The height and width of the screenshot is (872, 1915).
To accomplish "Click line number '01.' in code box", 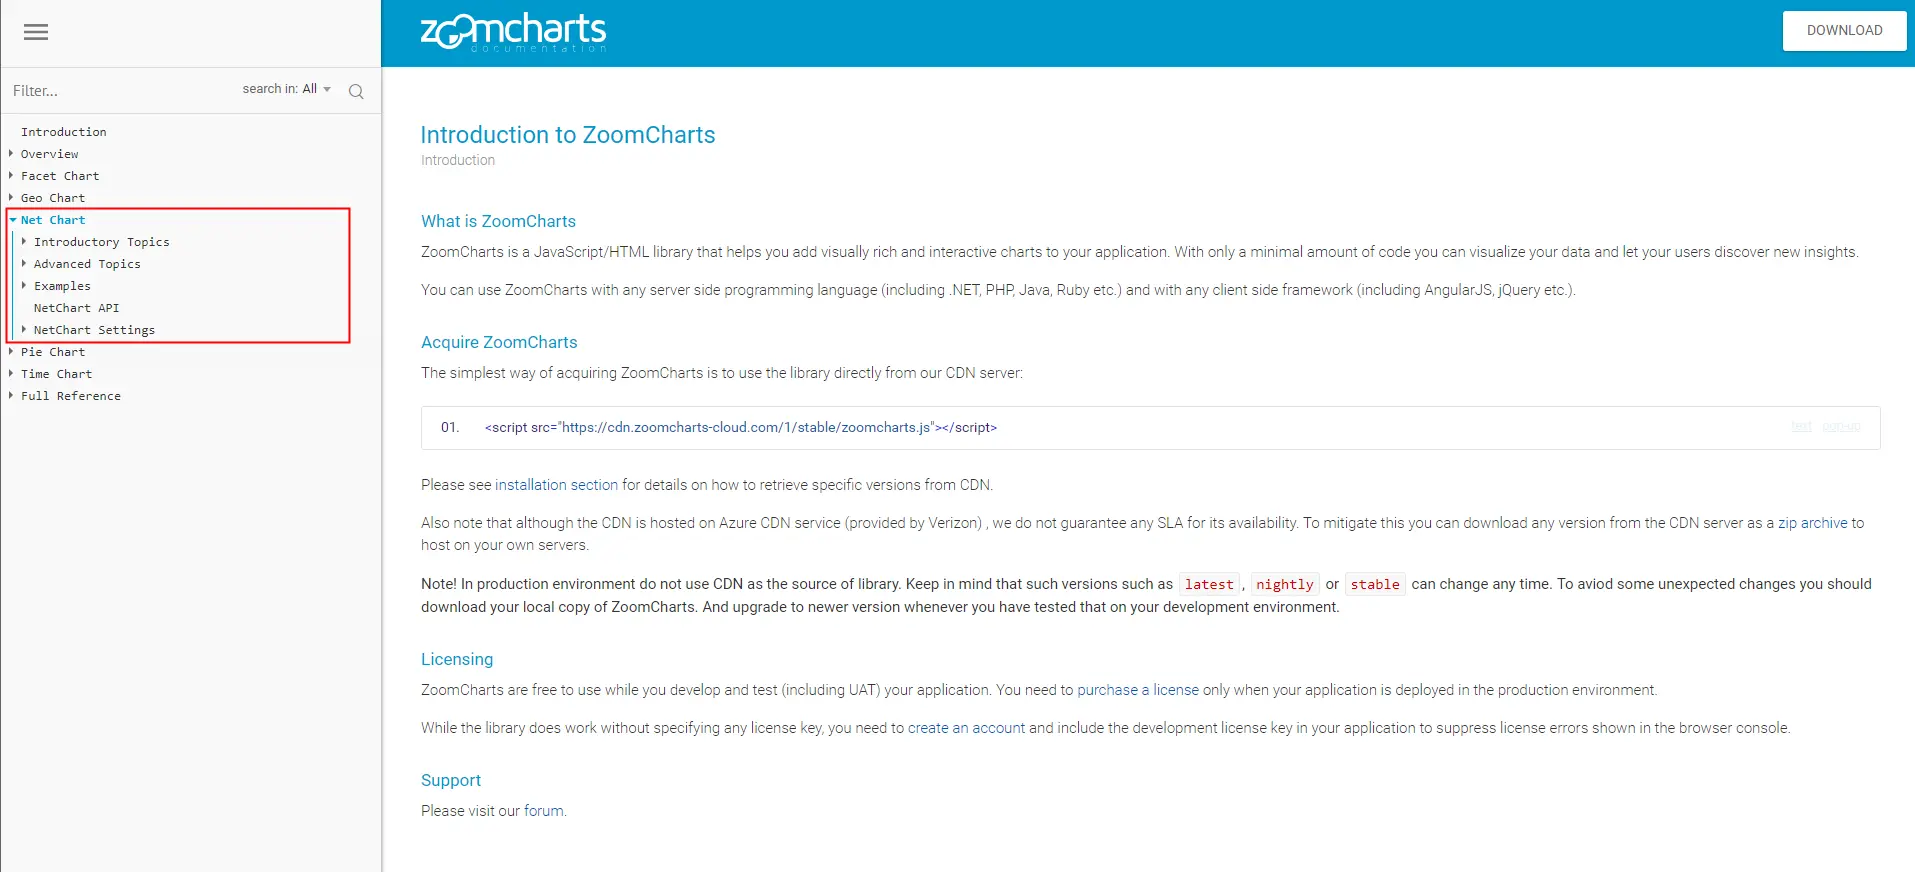I will [450, 428].
